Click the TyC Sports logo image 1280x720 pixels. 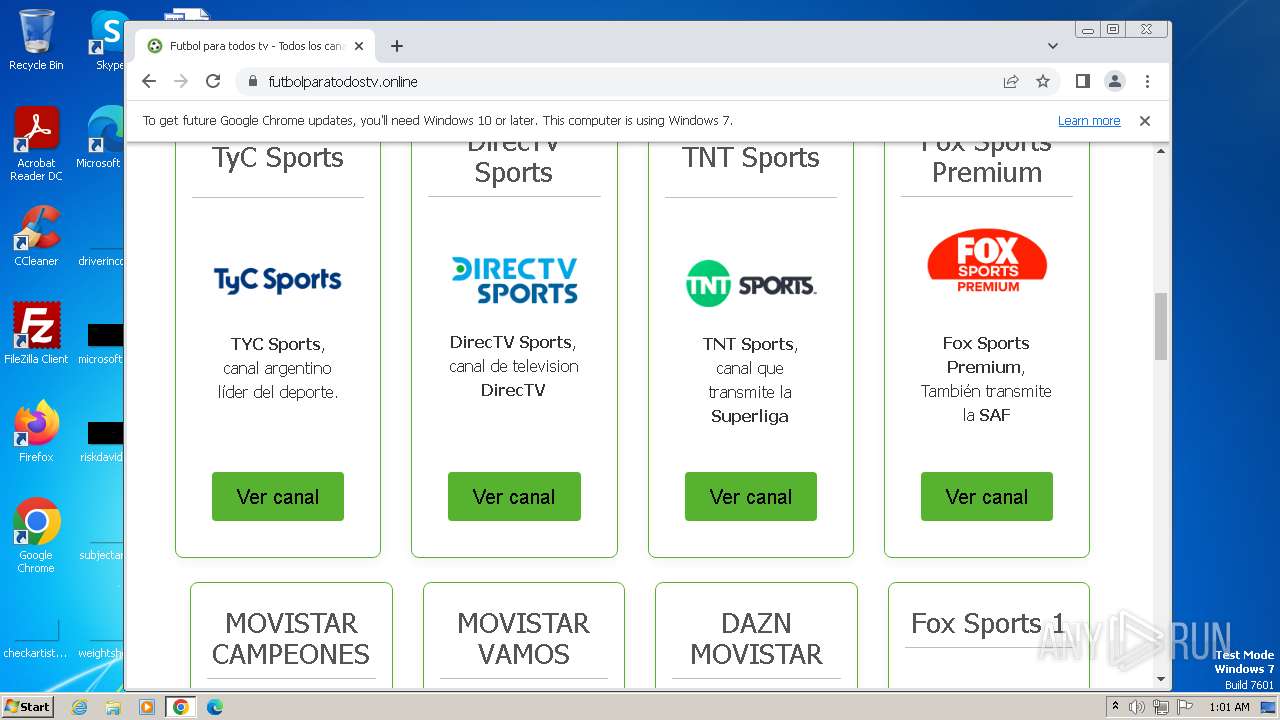(x=278, y=279)
